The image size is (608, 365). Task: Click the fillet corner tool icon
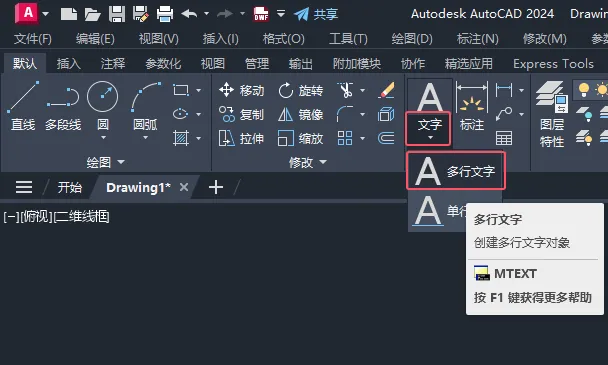pyautogui.click(x=345, y=114)
